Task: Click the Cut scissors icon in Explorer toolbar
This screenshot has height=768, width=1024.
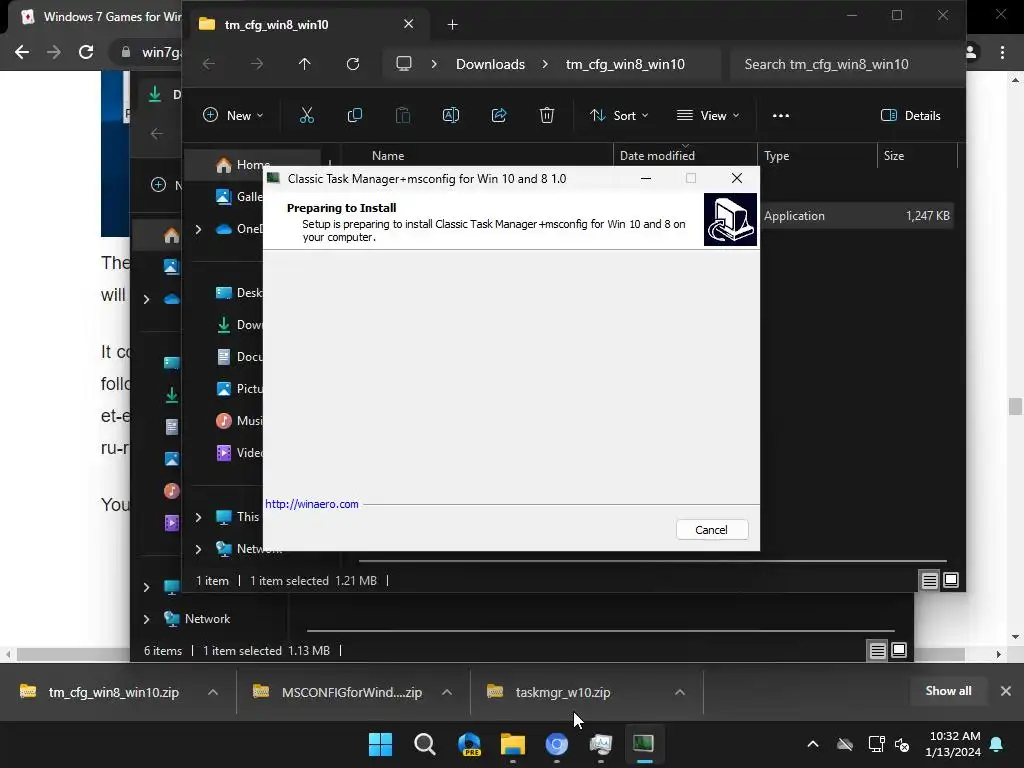Action: 306,116
